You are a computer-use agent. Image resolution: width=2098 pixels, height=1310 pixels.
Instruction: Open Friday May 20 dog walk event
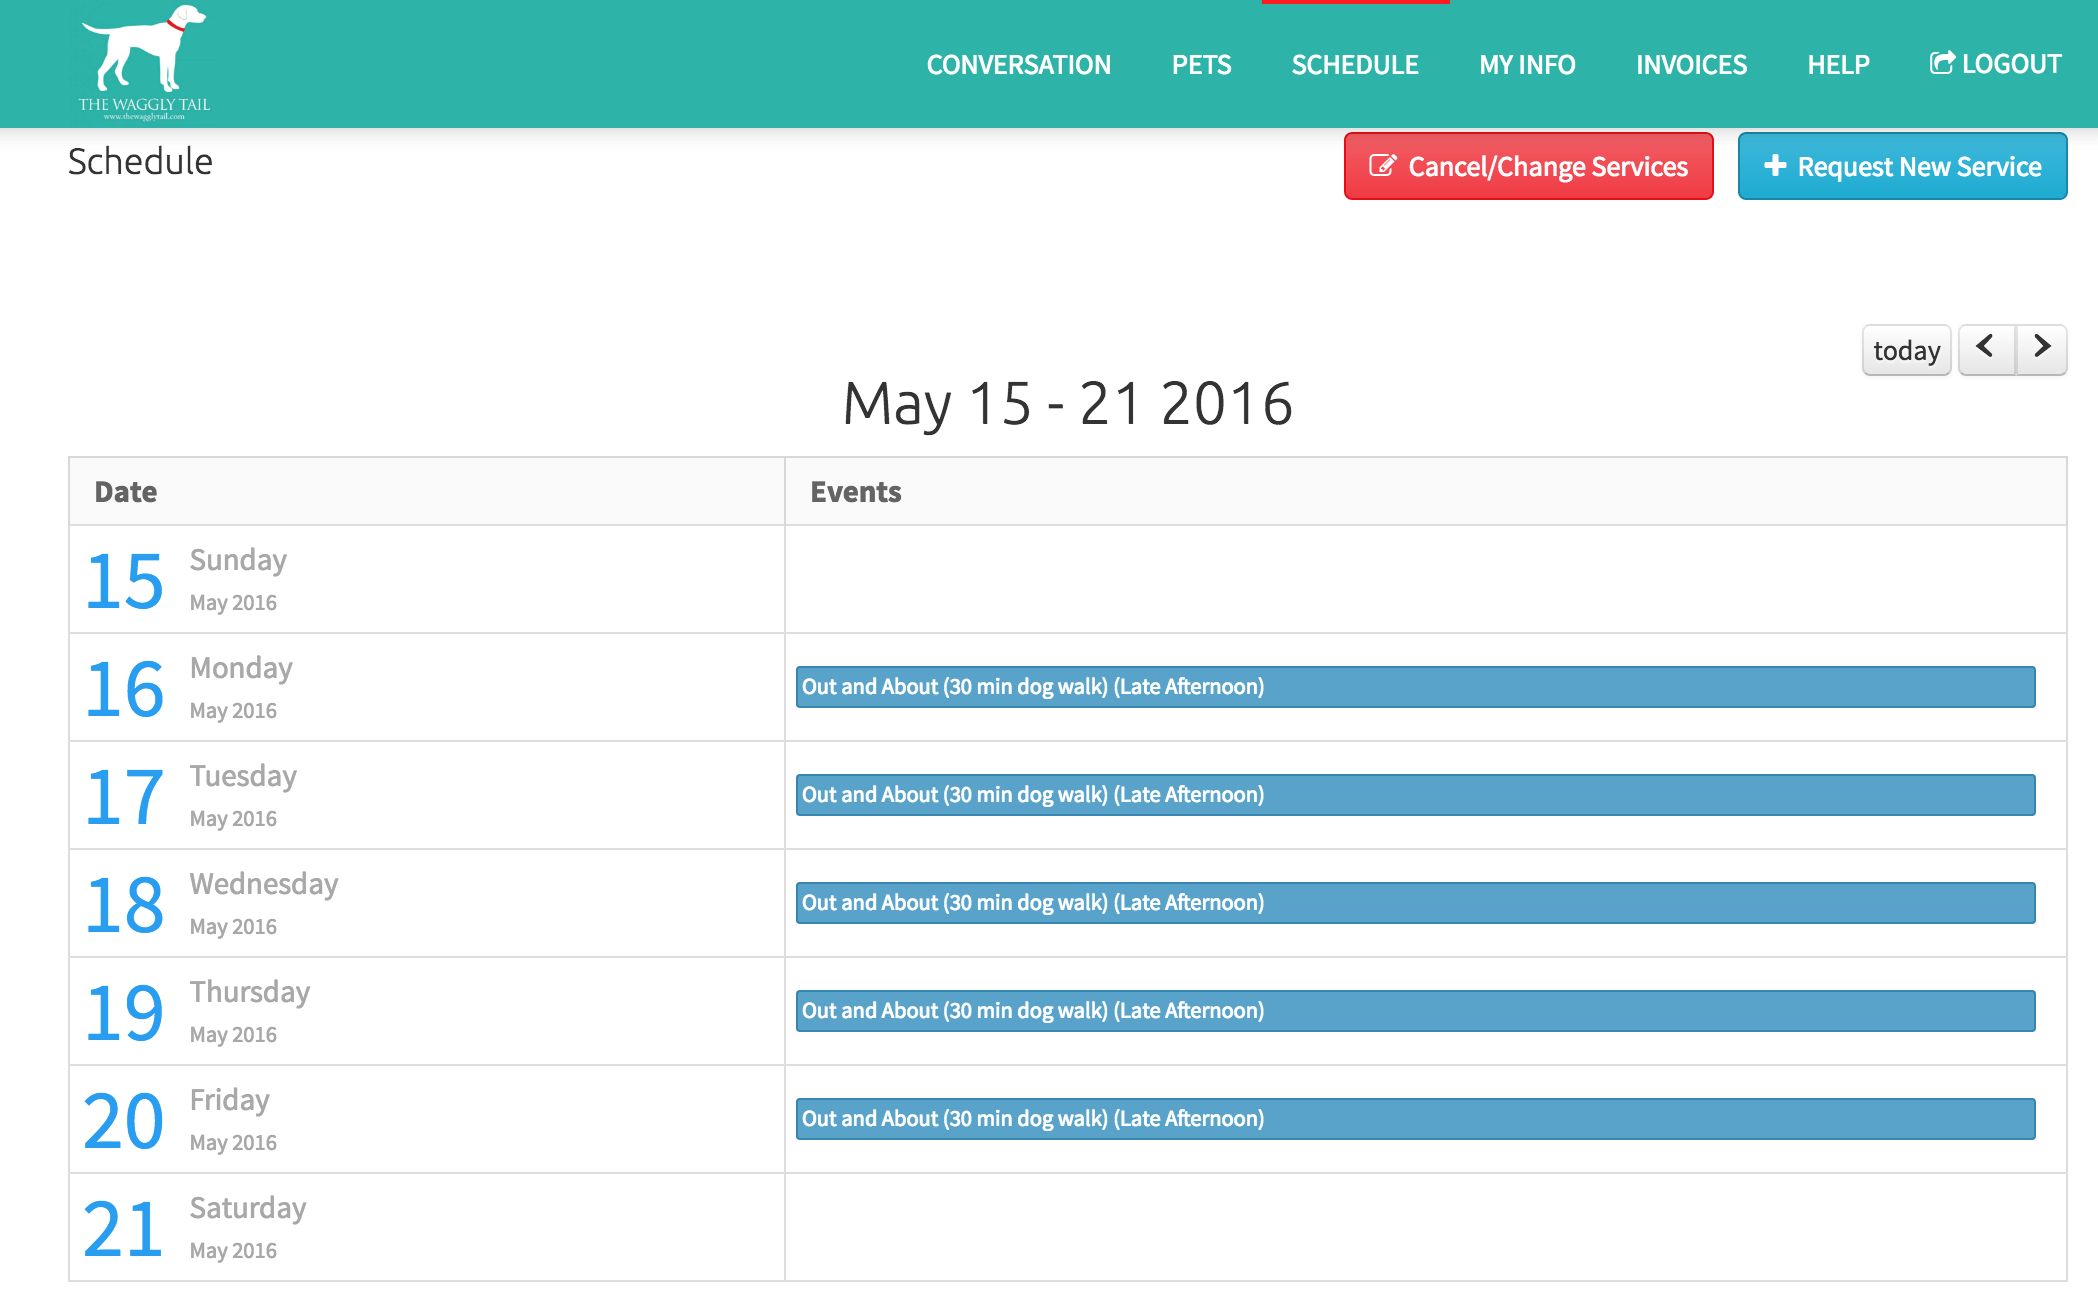tap(1415, 1119)
